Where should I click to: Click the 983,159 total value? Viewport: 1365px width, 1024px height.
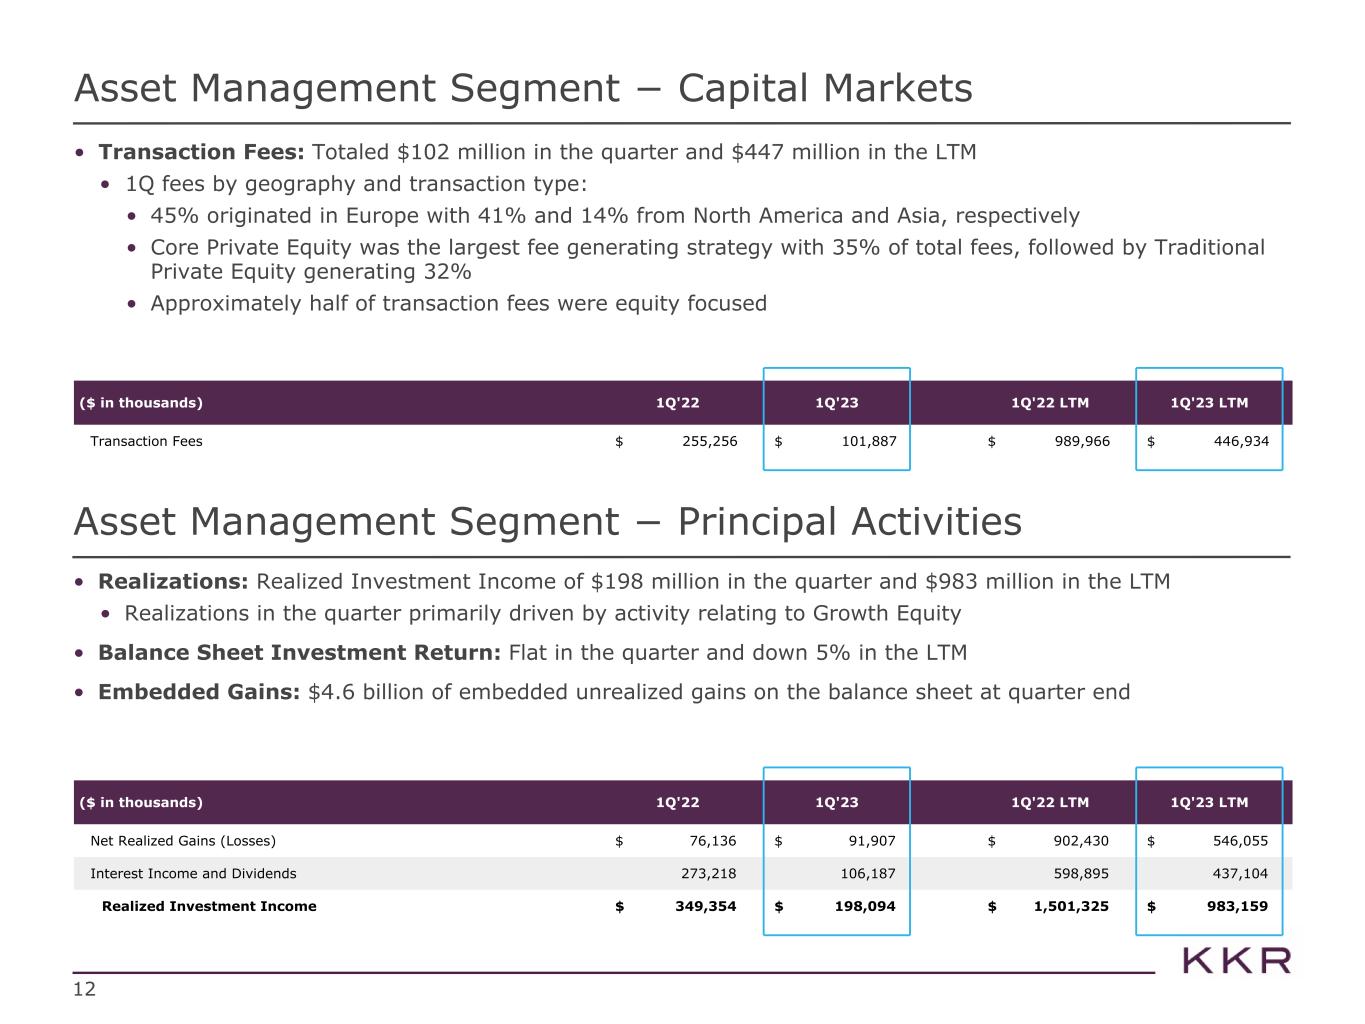[x=1238, y=906]
